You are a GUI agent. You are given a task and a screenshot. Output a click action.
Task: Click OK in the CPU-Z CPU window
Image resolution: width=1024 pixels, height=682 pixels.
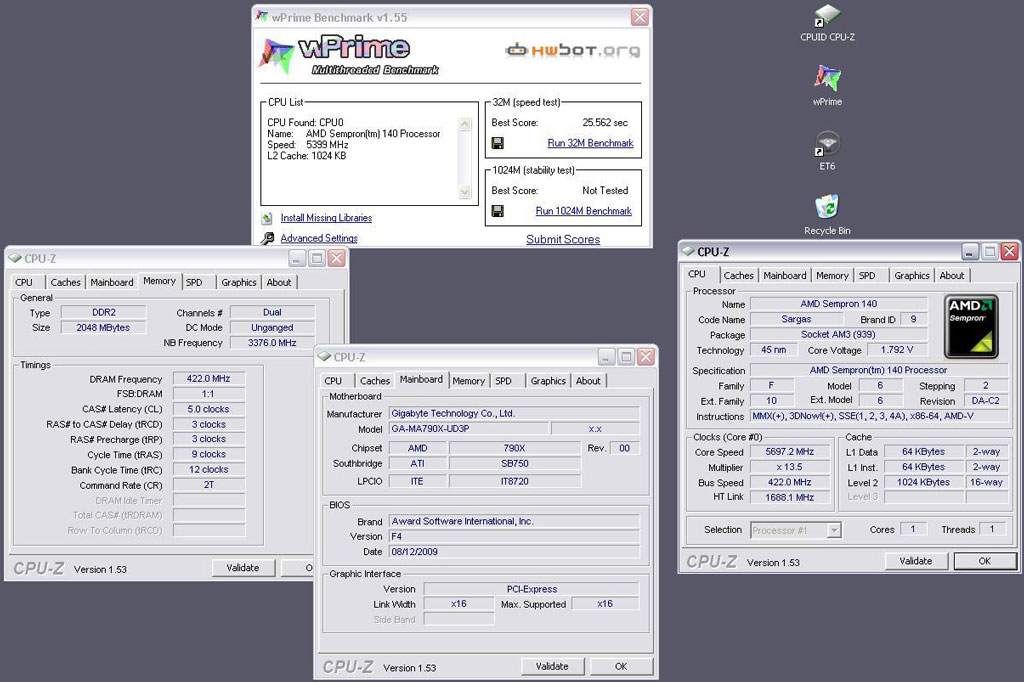[x=985, y=561]
